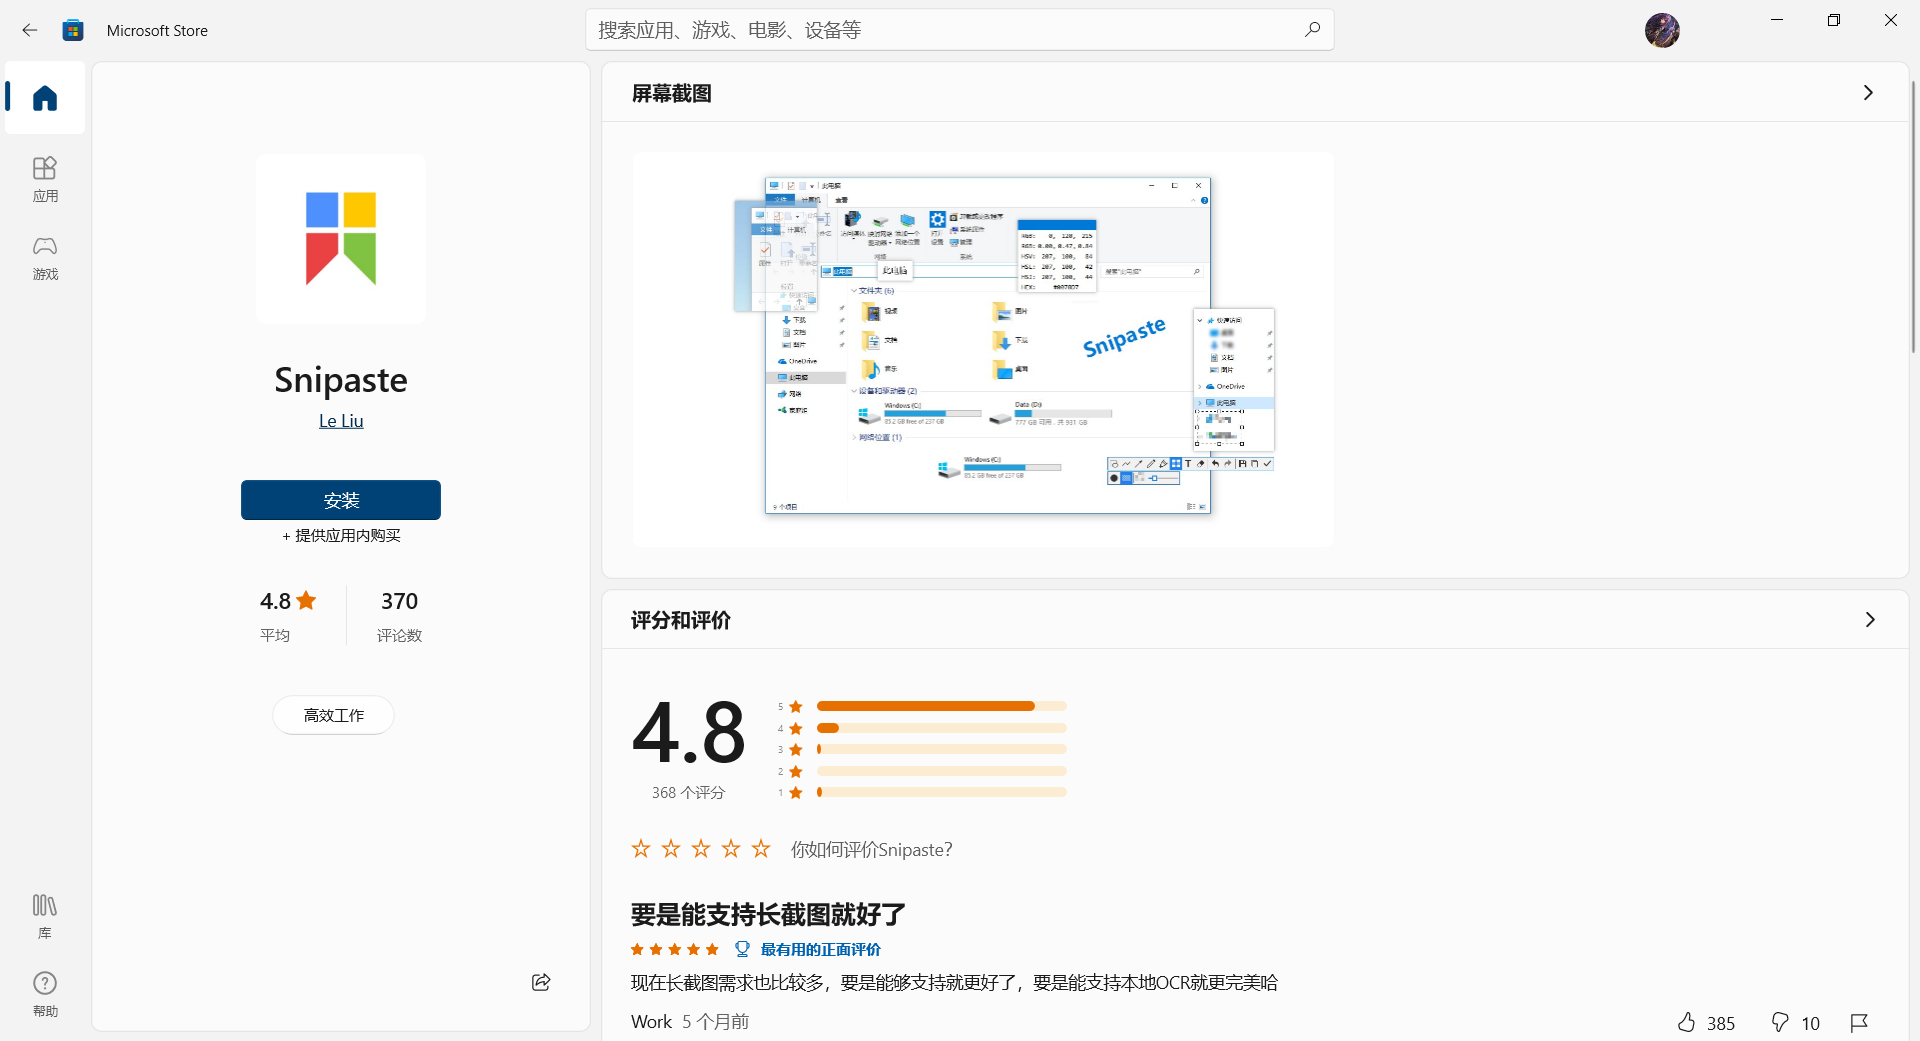Screen dimensions: 1920x1041
Task: Open the 应用 (Apps) sidebar tab
Action: point(45,180)
